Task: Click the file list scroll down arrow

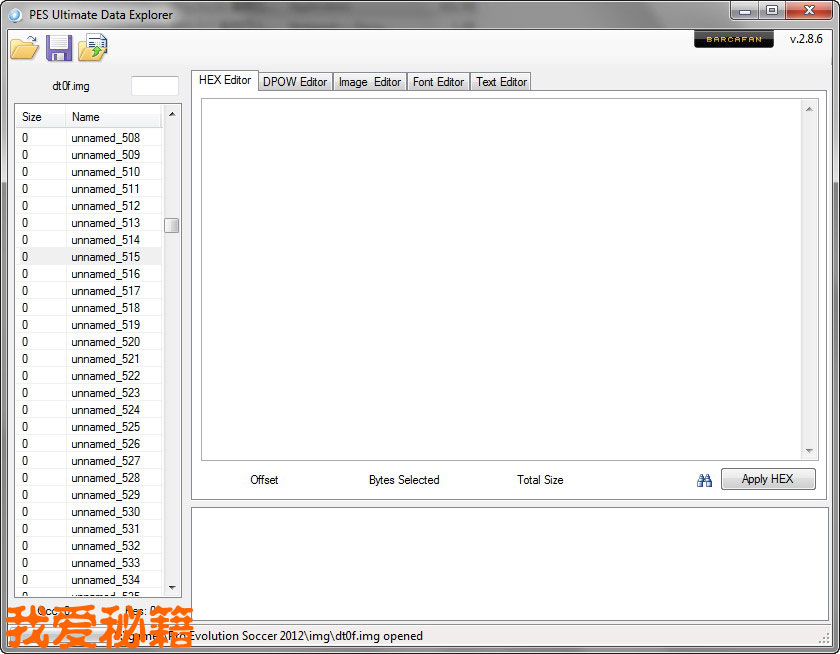Action: 172,587
